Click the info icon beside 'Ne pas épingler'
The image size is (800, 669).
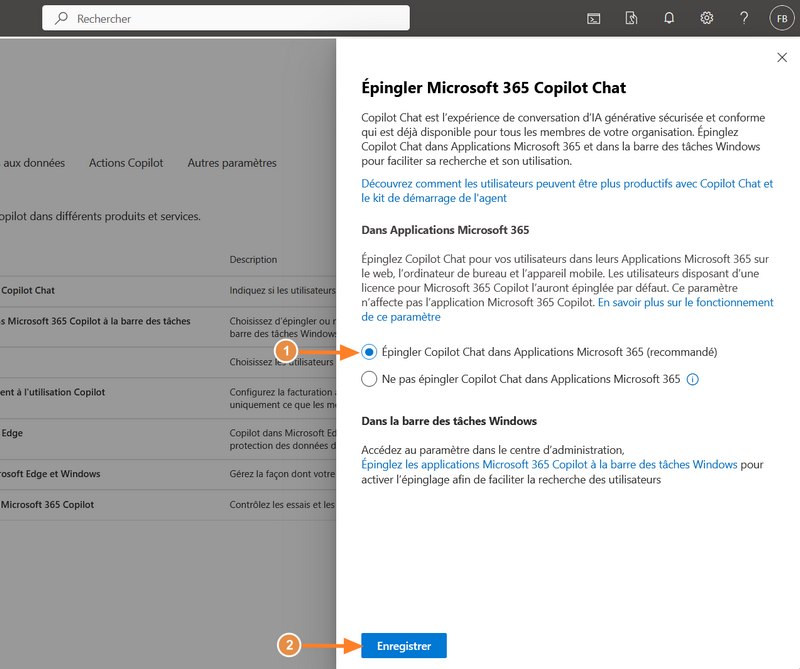pyautogui.click(x=692, y=379)
